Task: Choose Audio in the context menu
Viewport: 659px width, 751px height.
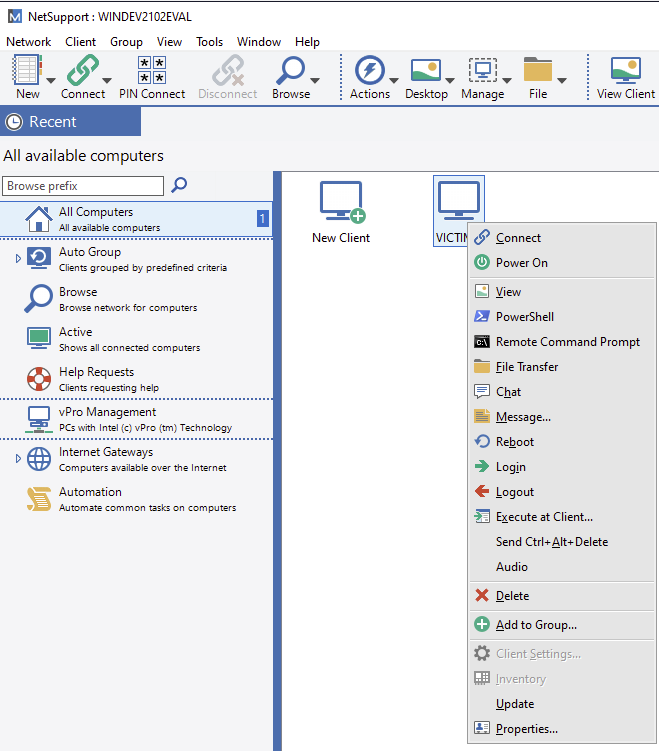Action: click(x=562, y=567)
